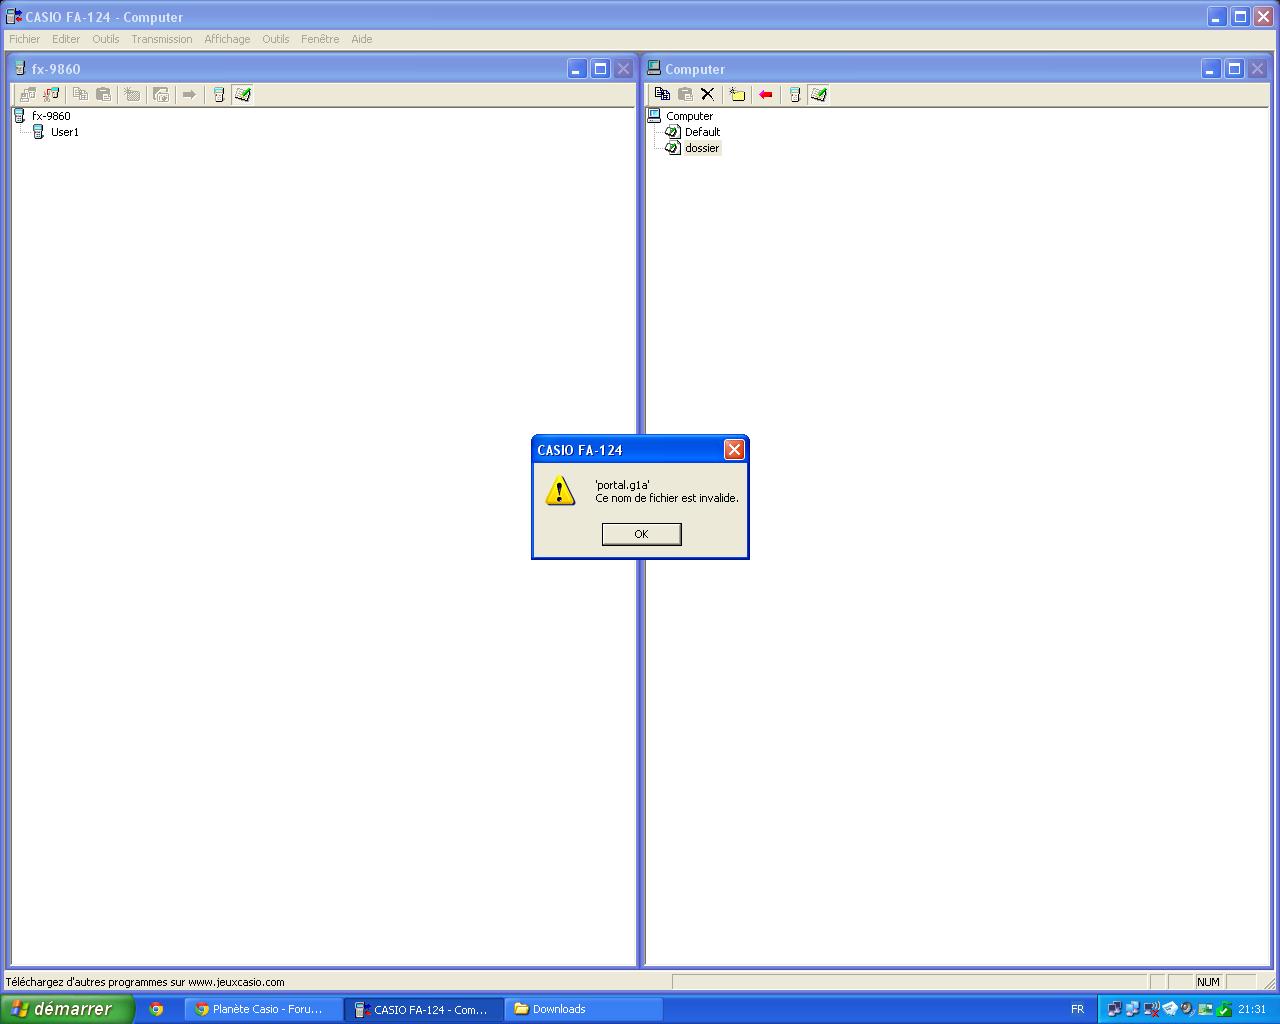Click the FR language indicator in taskbar
The height and width of the screenshot is (1024, 1280).
tap(1077, 1009)
